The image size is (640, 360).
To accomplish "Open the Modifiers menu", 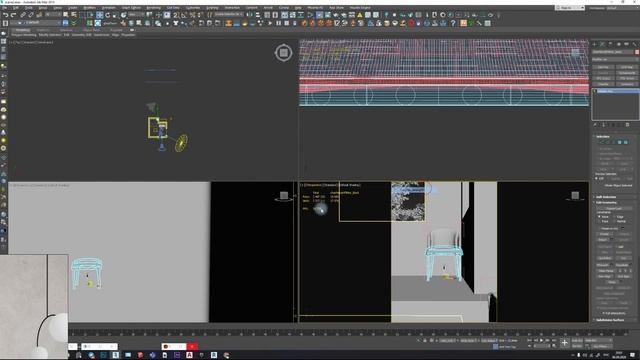I will click(x=89, y=8).
